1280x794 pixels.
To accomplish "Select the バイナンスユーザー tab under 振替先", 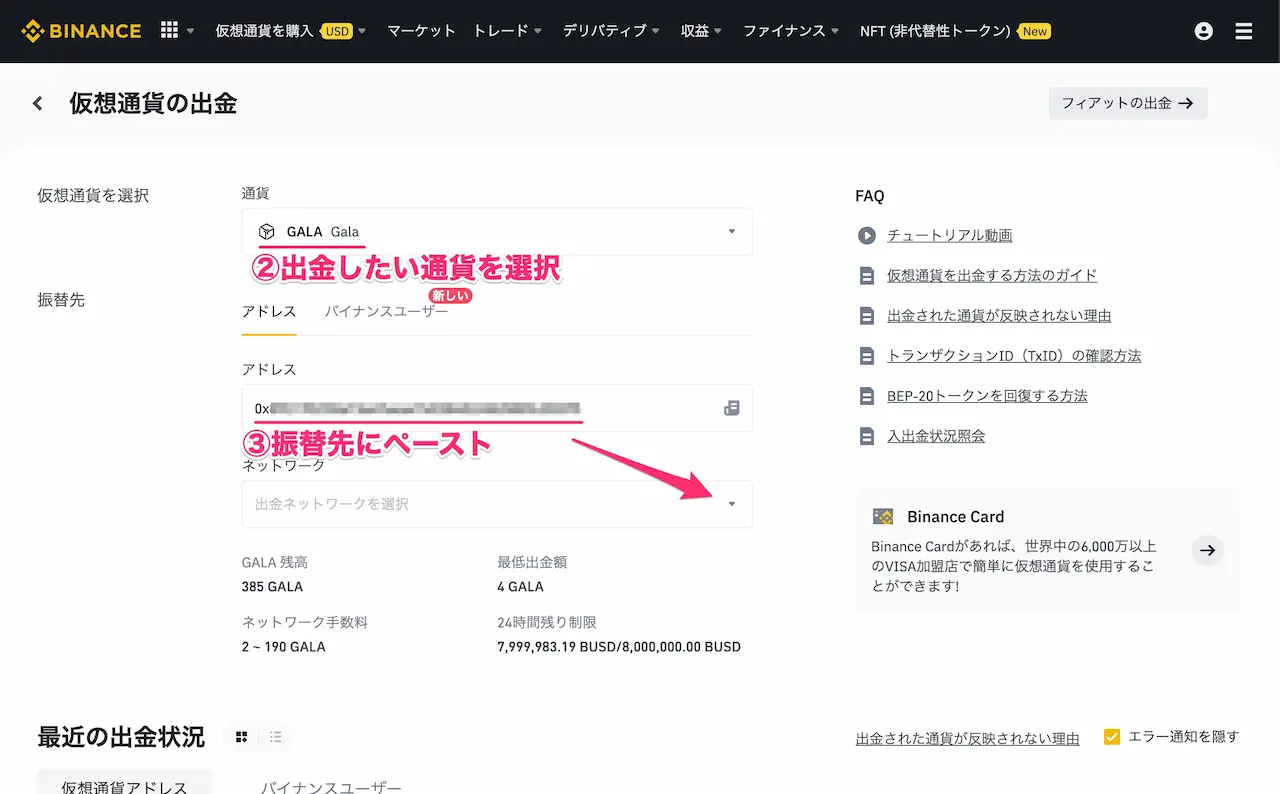I will tap(386, 312).
